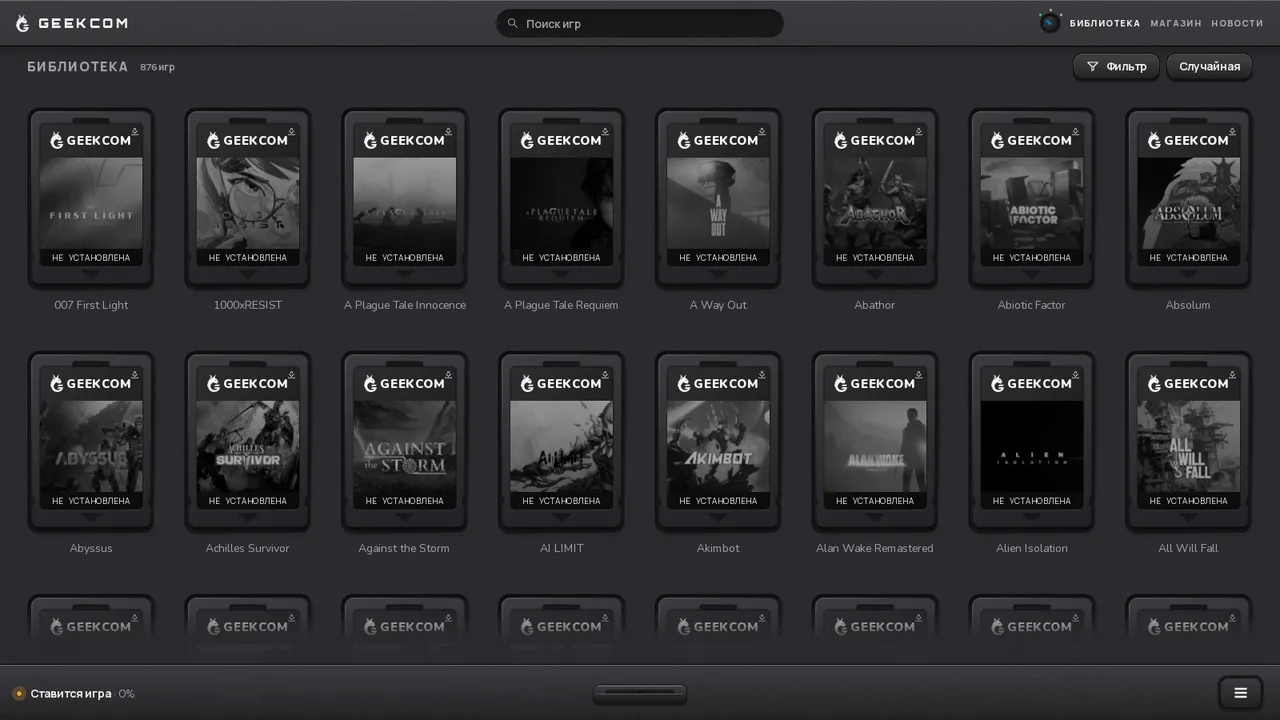Screen dimensions: 1280x720
Task: Click download icon on A Plague Tale Requiem
Action: tap(605, 131)
